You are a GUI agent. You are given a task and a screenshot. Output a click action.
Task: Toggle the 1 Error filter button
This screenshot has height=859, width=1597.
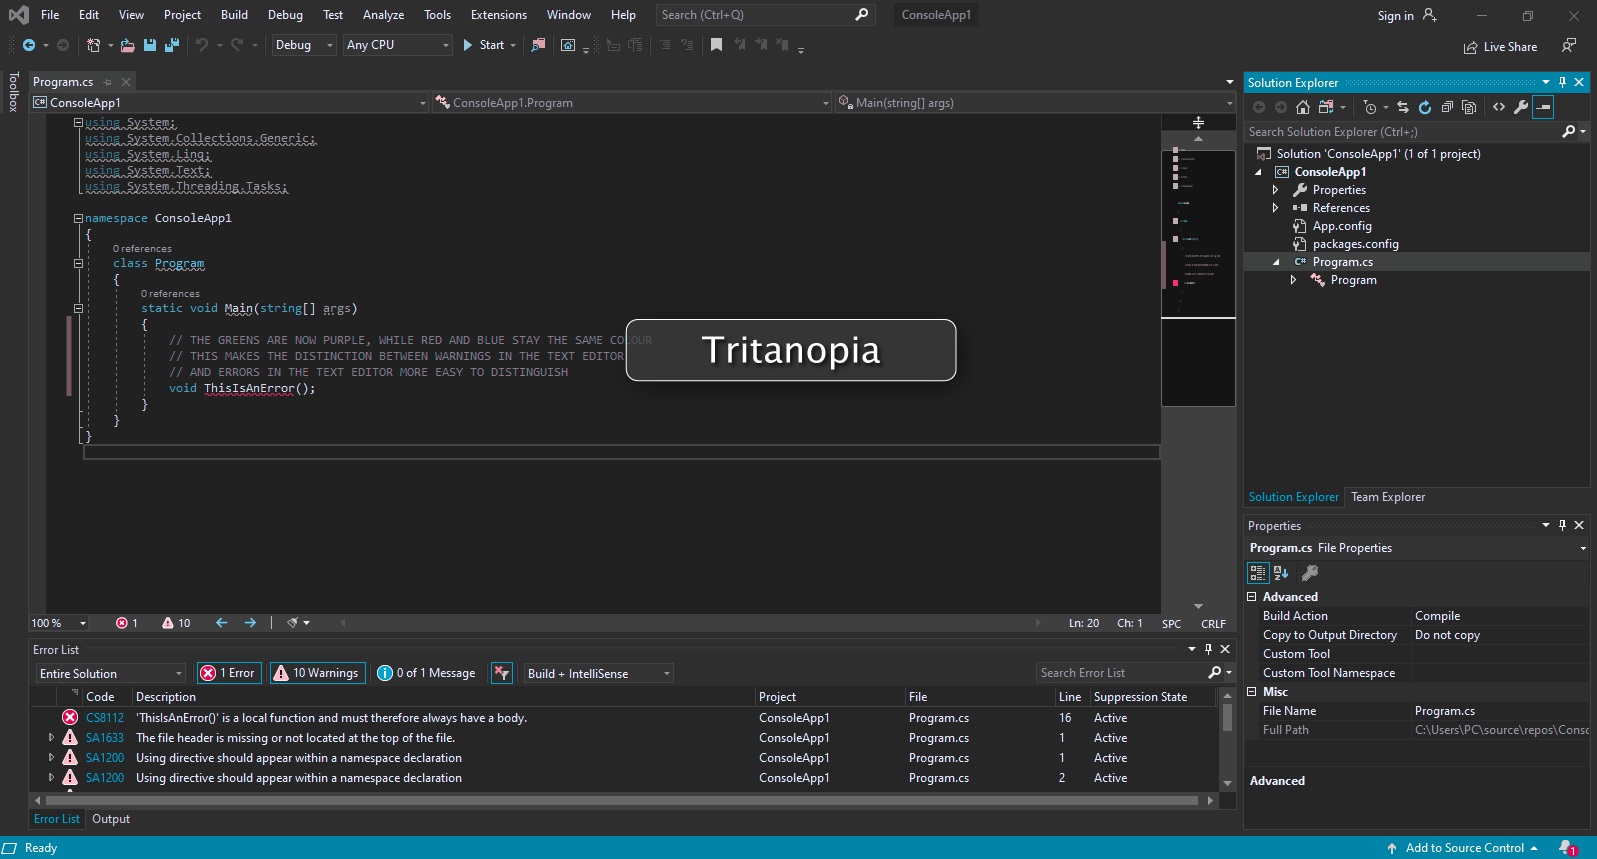pos(229,673)
